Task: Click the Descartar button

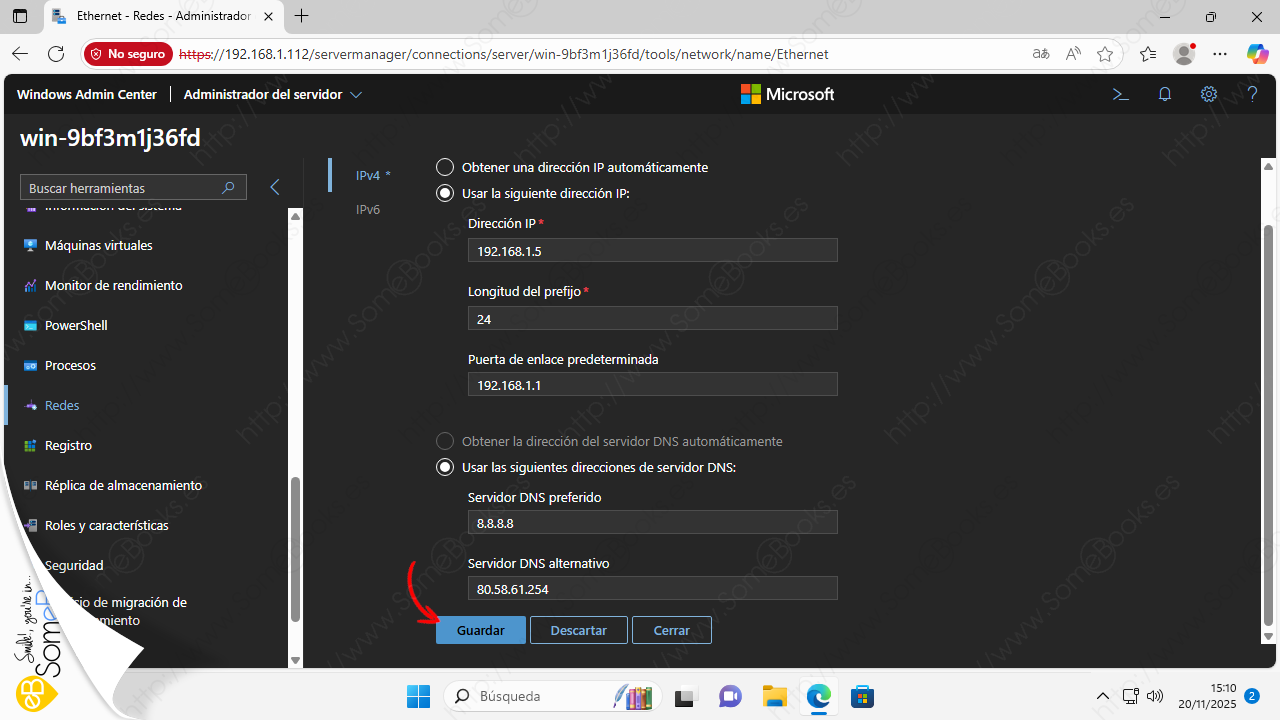Action: click(578, 630)
